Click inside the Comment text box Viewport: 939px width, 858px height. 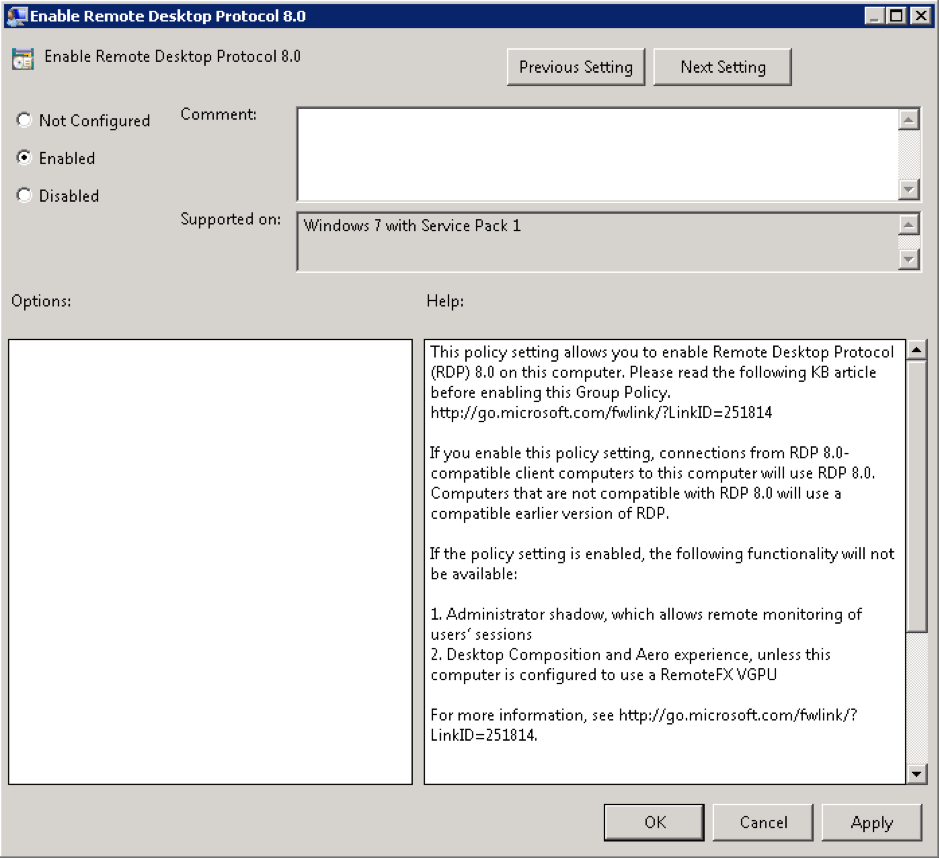point(598,154)
